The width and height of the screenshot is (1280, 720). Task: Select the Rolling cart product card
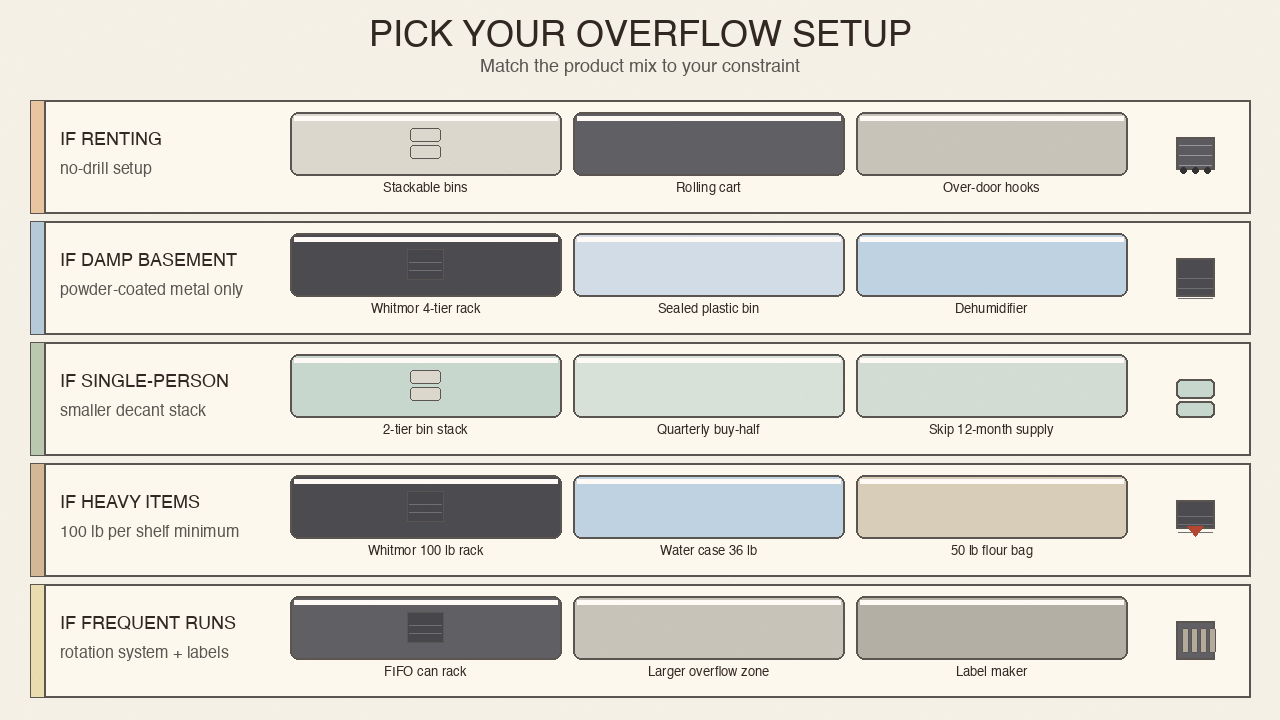coord(709,144)
